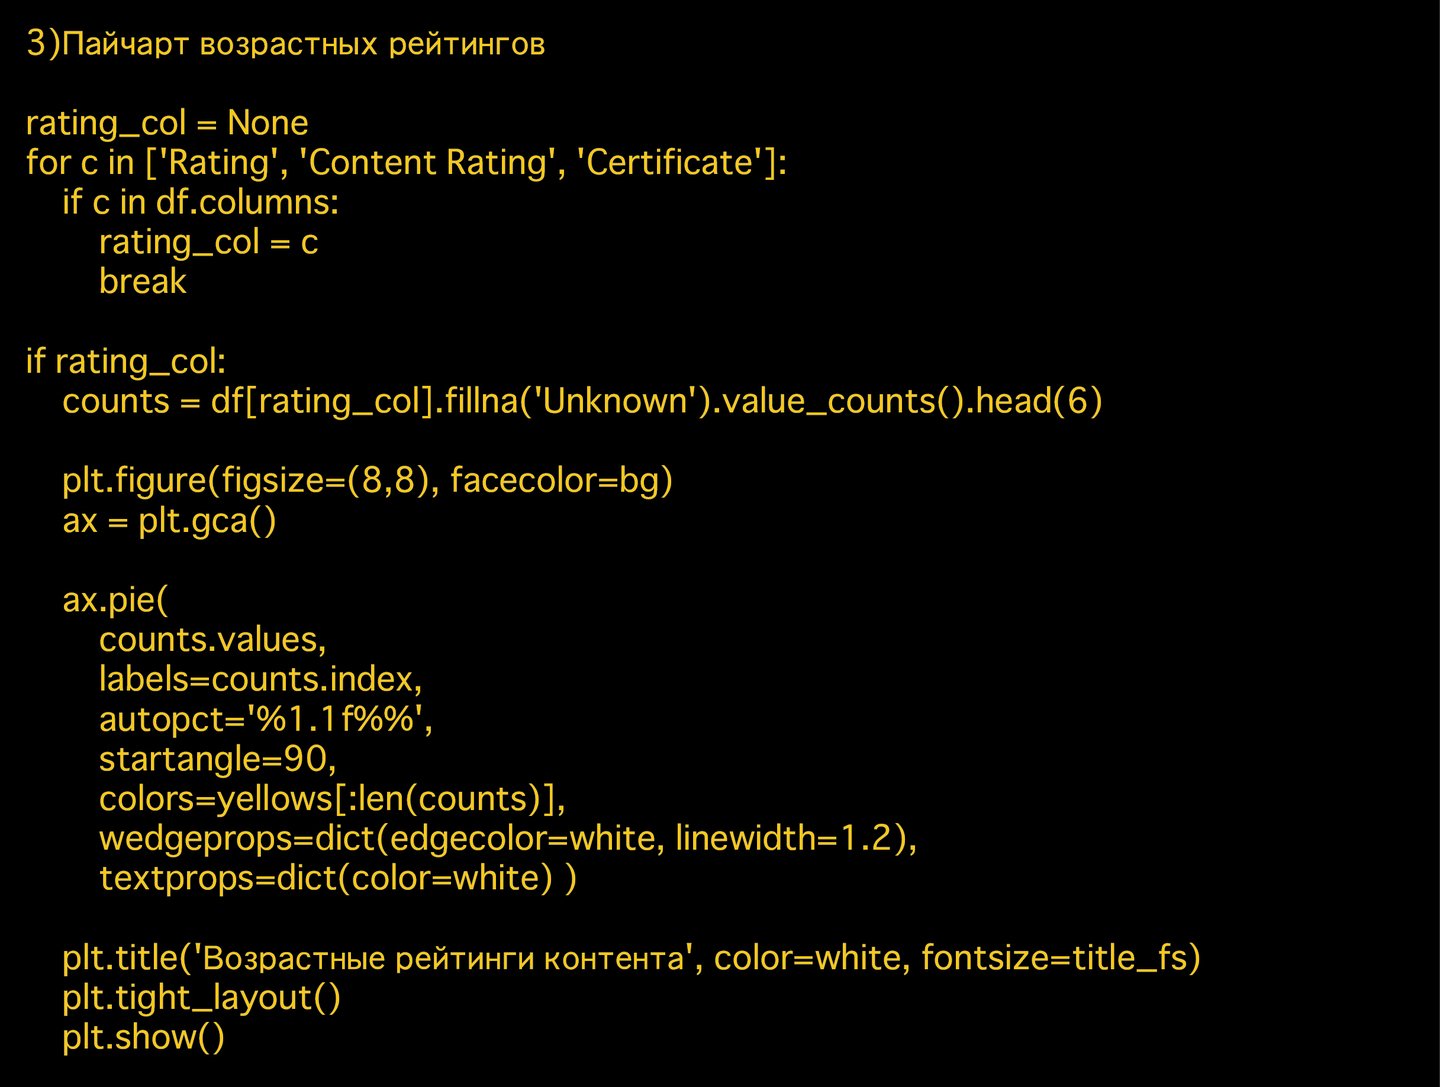
Task: Click the "counts.values," argument line
Action: pos(212,640)
